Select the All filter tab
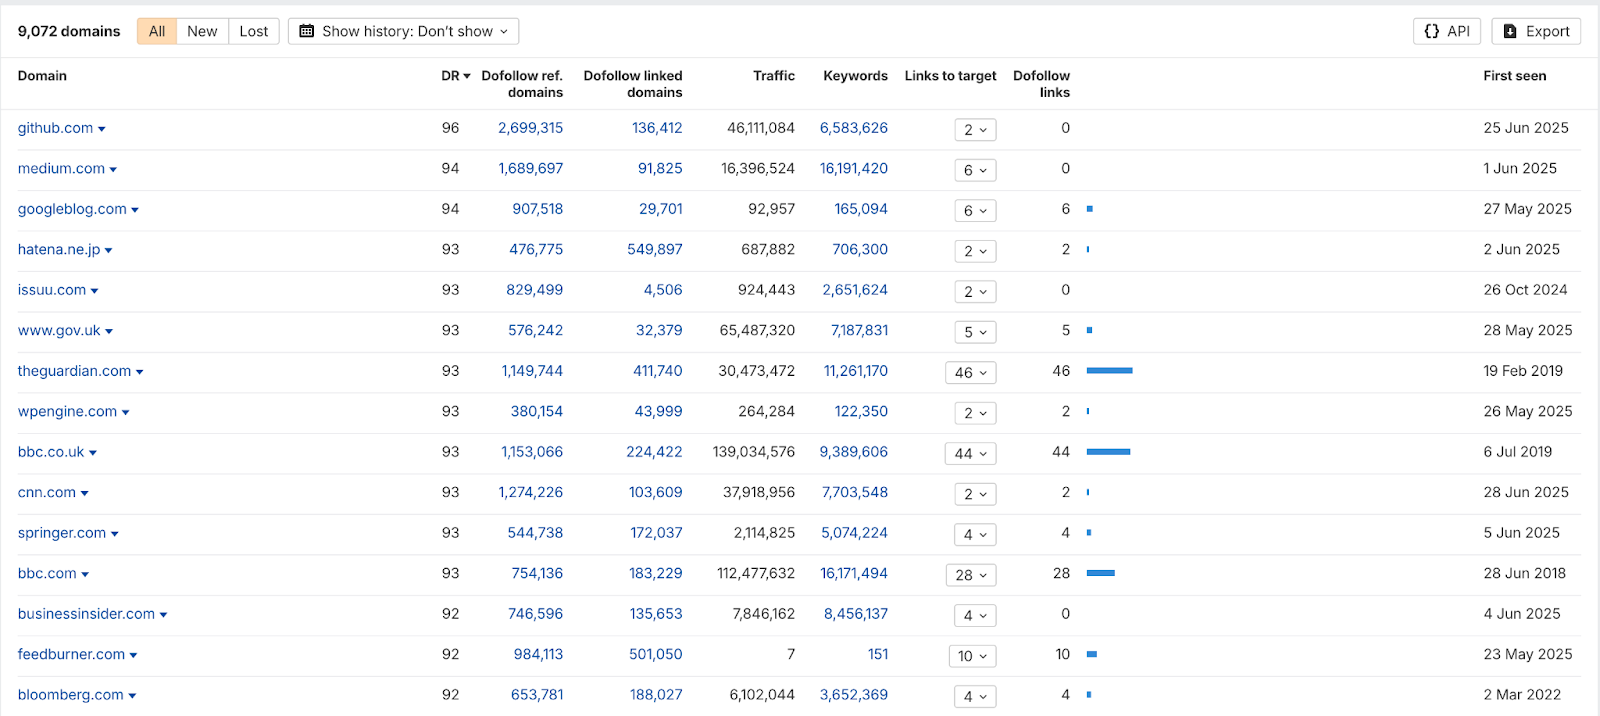Viewport: 1600px width, 716px height. (157, 31)
